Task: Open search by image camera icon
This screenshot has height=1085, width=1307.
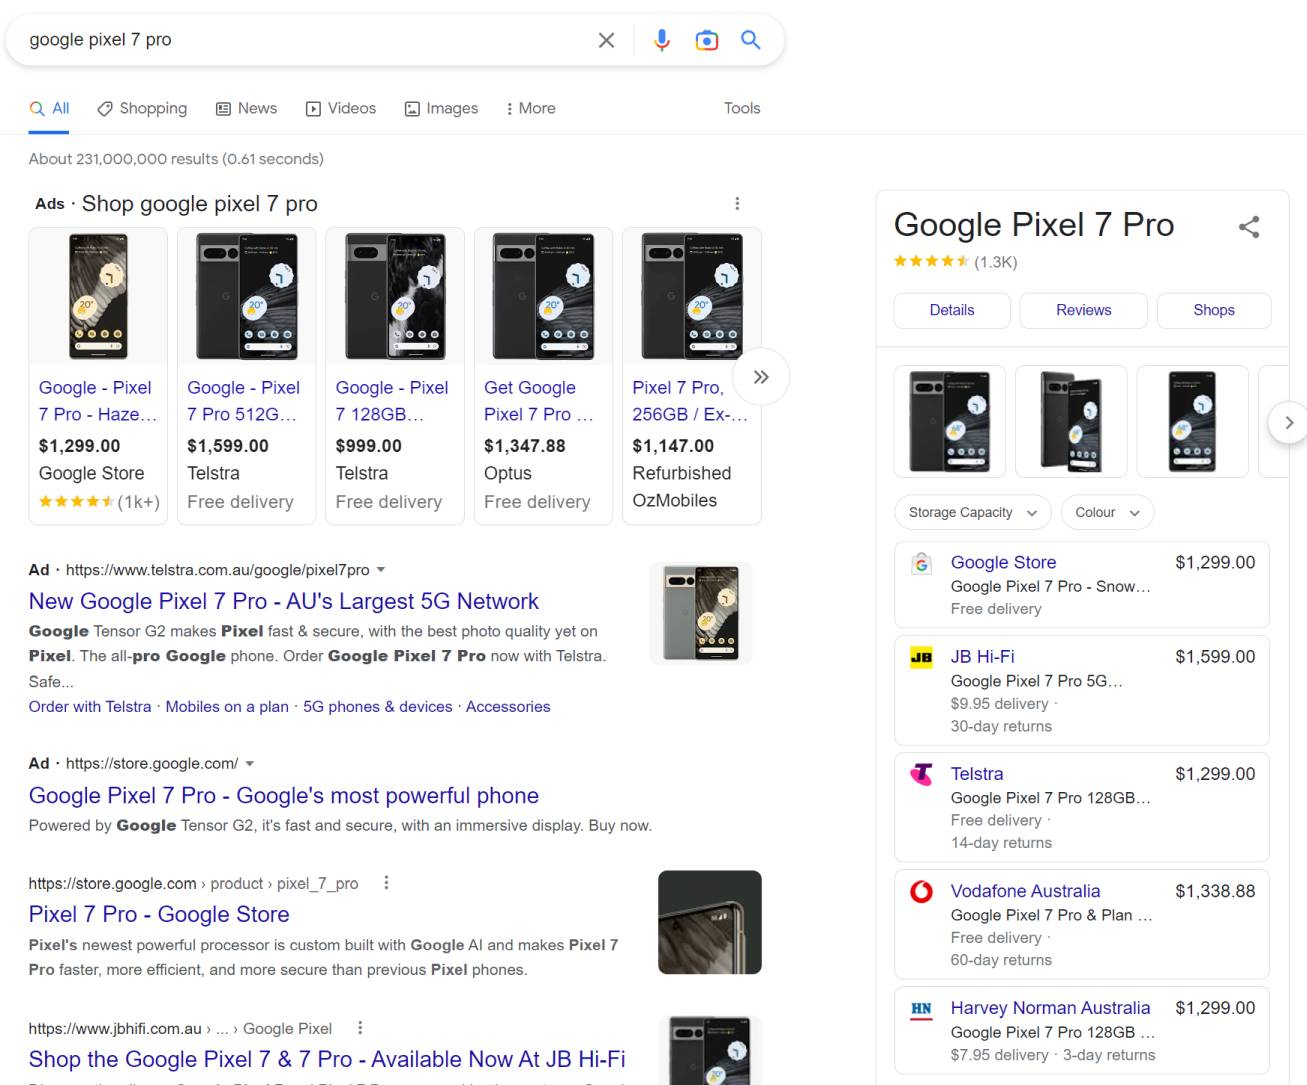Action: [707, 40]
